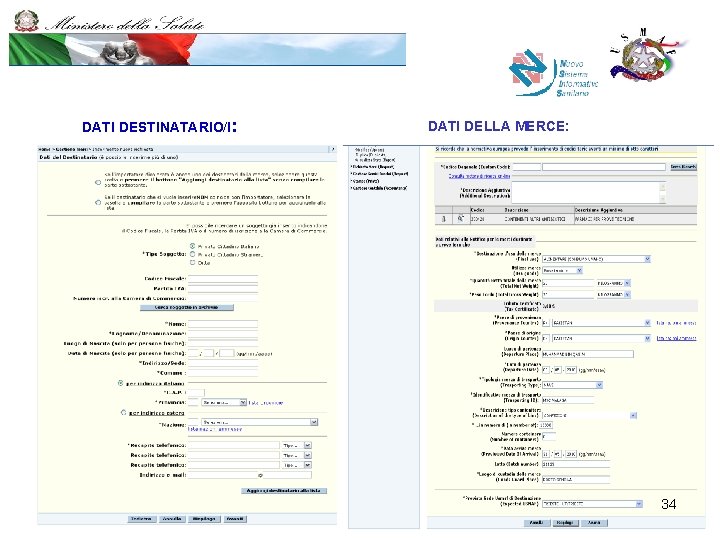Choose Privato Cittadino Straniero as Tipo Soggetto

point(193,254)
